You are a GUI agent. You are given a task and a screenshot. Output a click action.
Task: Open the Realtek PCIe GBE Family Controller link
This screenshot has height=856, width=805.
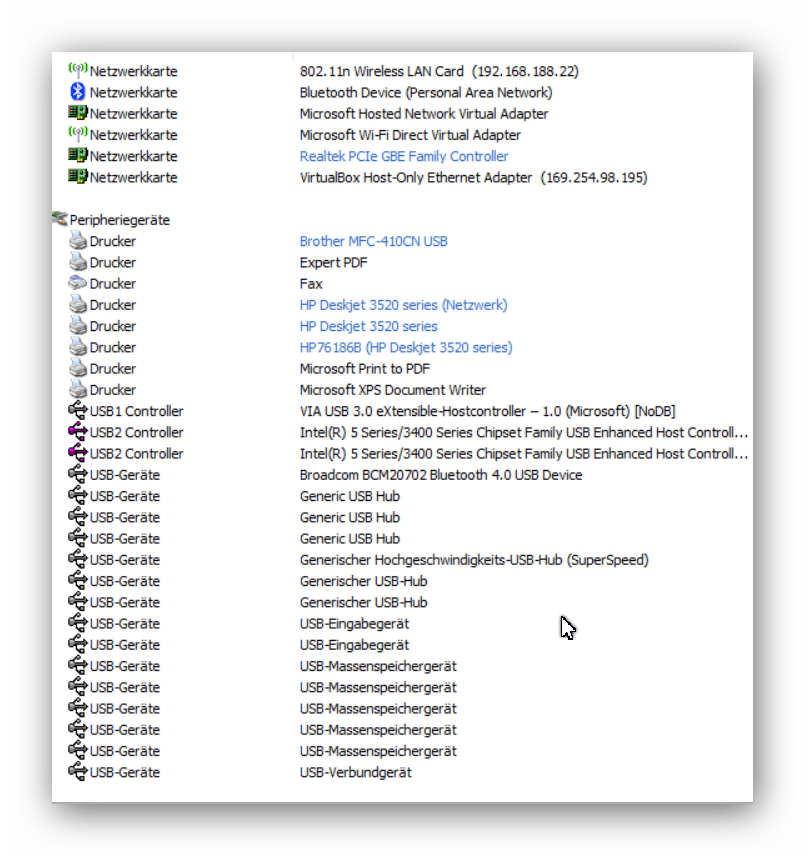[x=404, y=156]
